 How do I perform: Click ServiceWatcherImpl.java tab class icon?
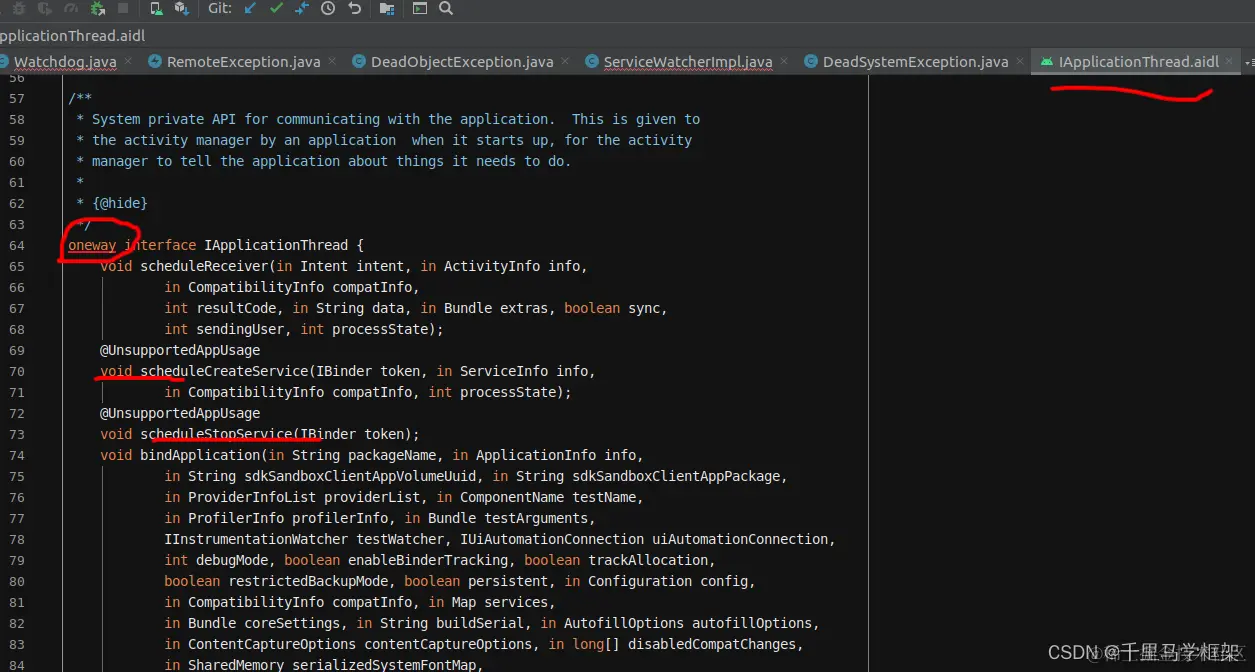click(x=592, y=61)
